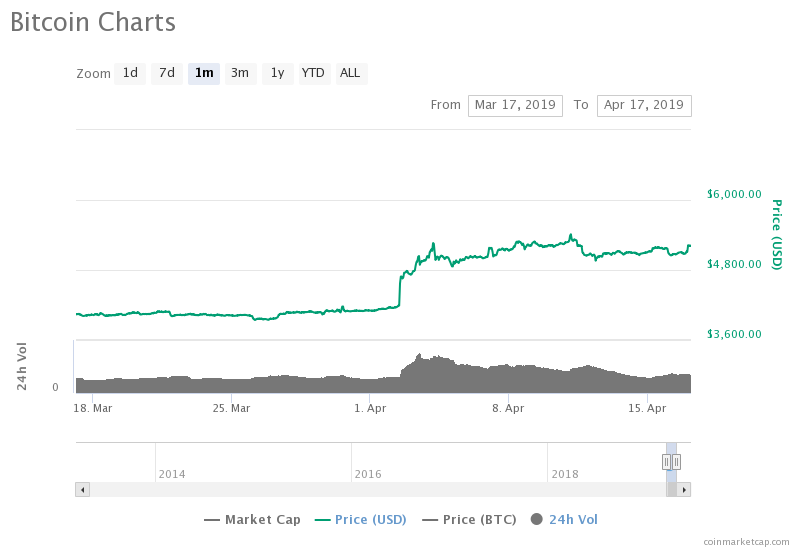Image resolution: width=800 pixels, height=550 pixels.
Task: Open coinmarketcap.com credit link
Action: point(746,542)
